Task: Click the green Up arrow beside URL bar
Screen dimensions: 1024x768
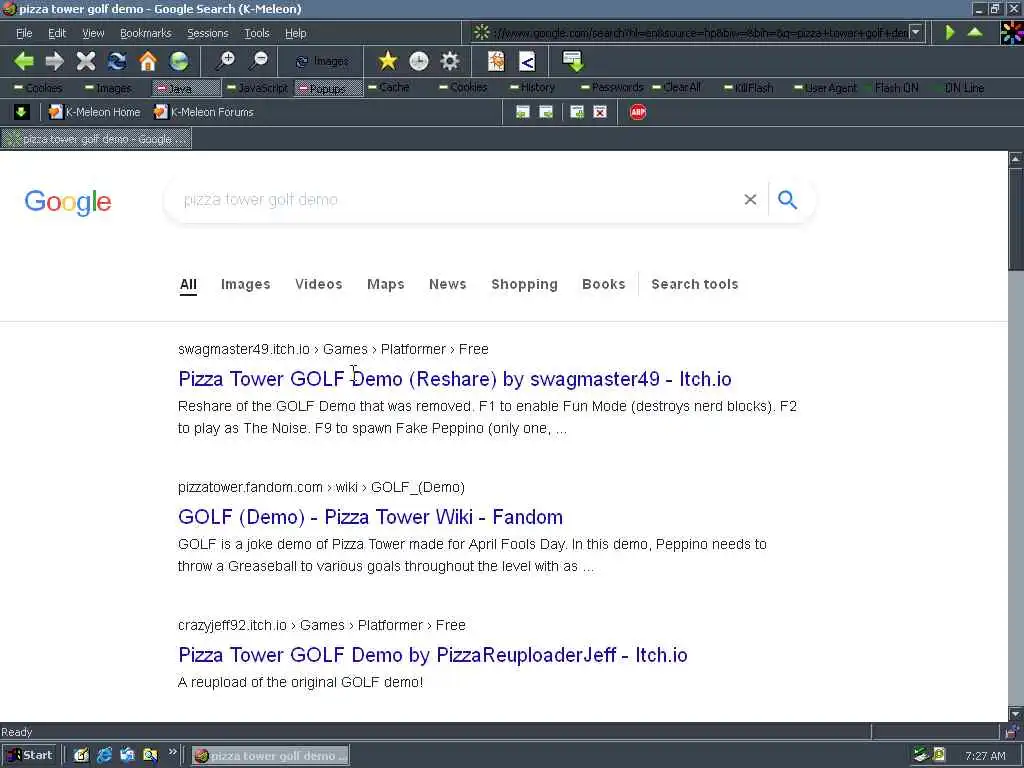Action: click(975, 32)
